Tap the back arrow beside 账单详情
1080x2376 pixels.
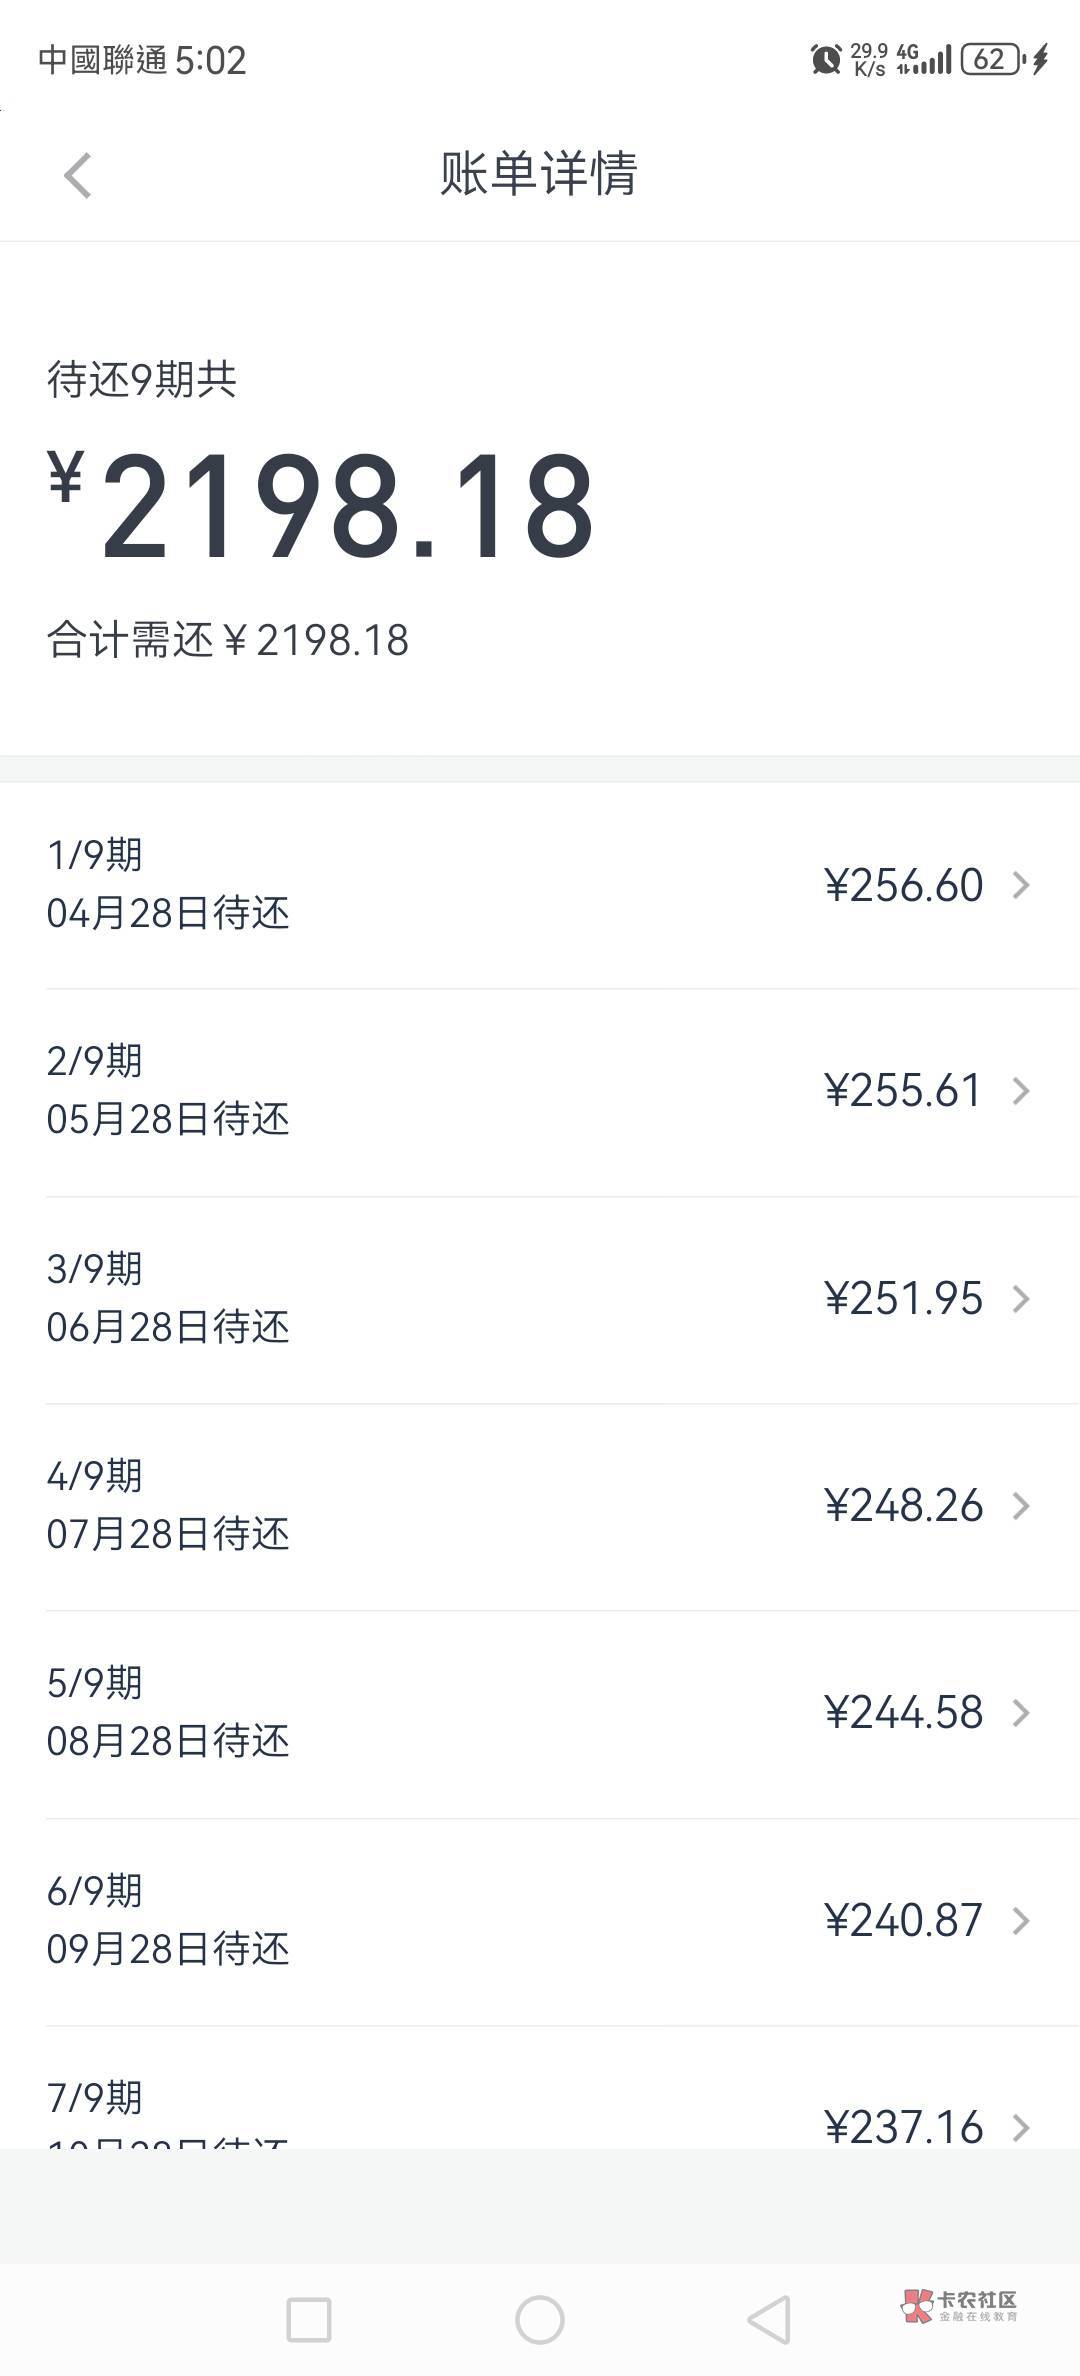click(x=78, y=176)
